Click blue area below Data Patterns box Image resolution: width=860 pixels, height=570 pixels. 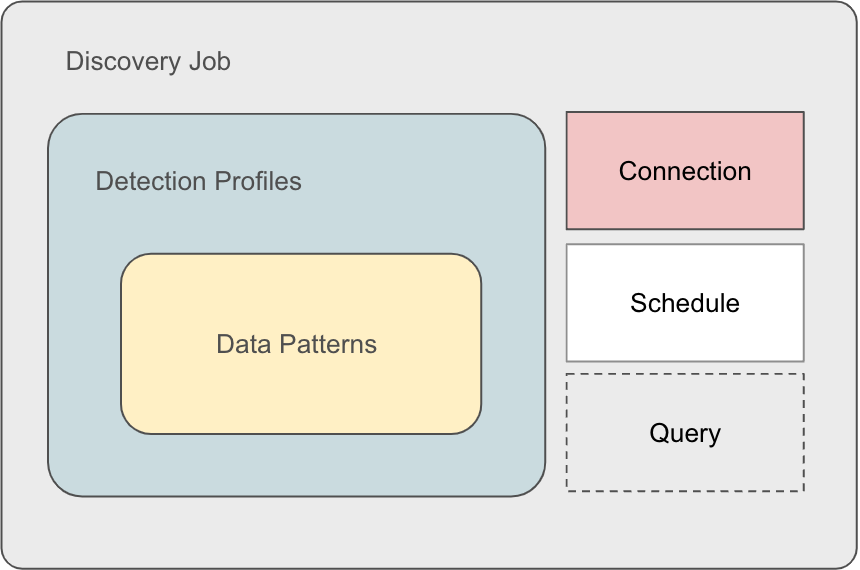click(x=300, y=465)
